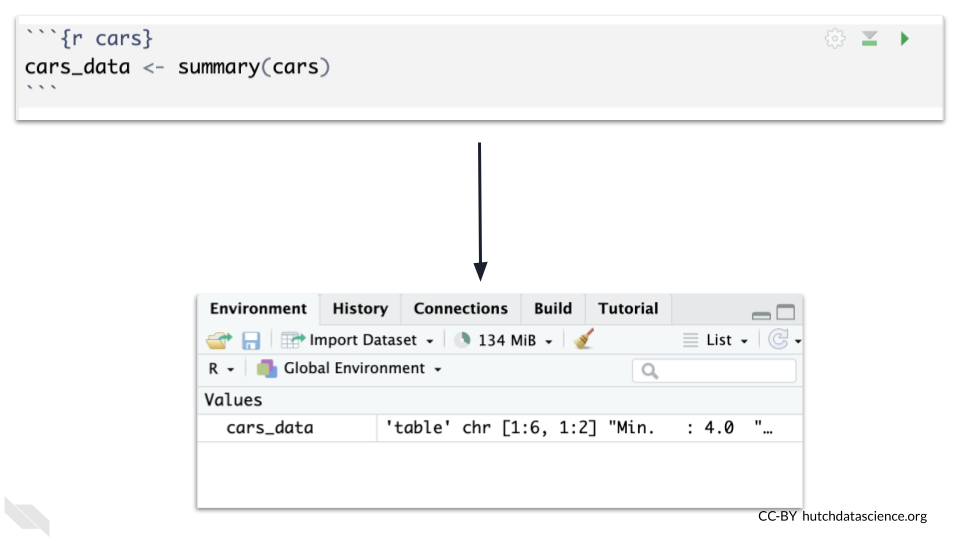Select the cars_data variable row
960x540 pixels.
(x=270, y=428)
